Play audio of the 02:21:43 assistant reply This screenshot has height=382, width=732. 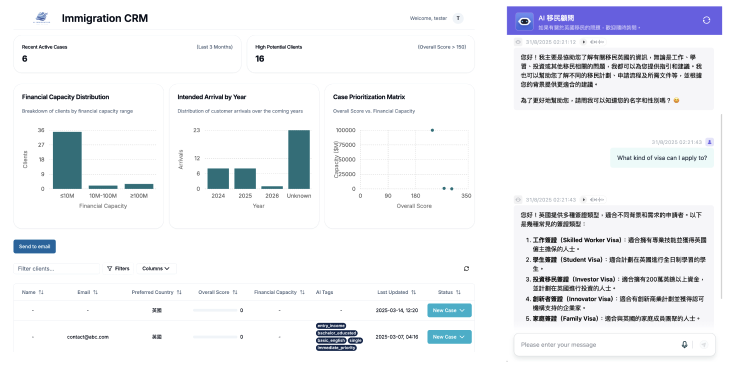[584, 199]
